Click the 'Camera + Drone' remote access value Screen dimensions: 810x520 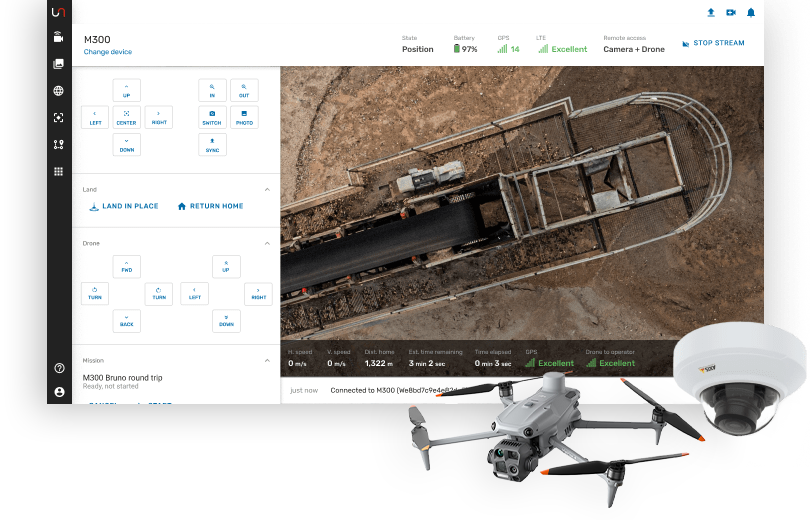[634, 49]
